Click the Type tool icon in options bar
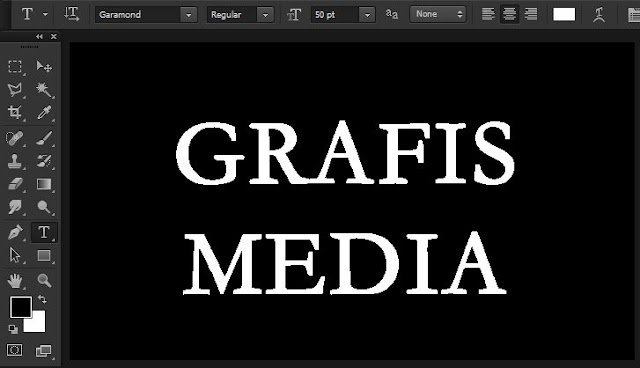640x368 pixels. point(27,14)
